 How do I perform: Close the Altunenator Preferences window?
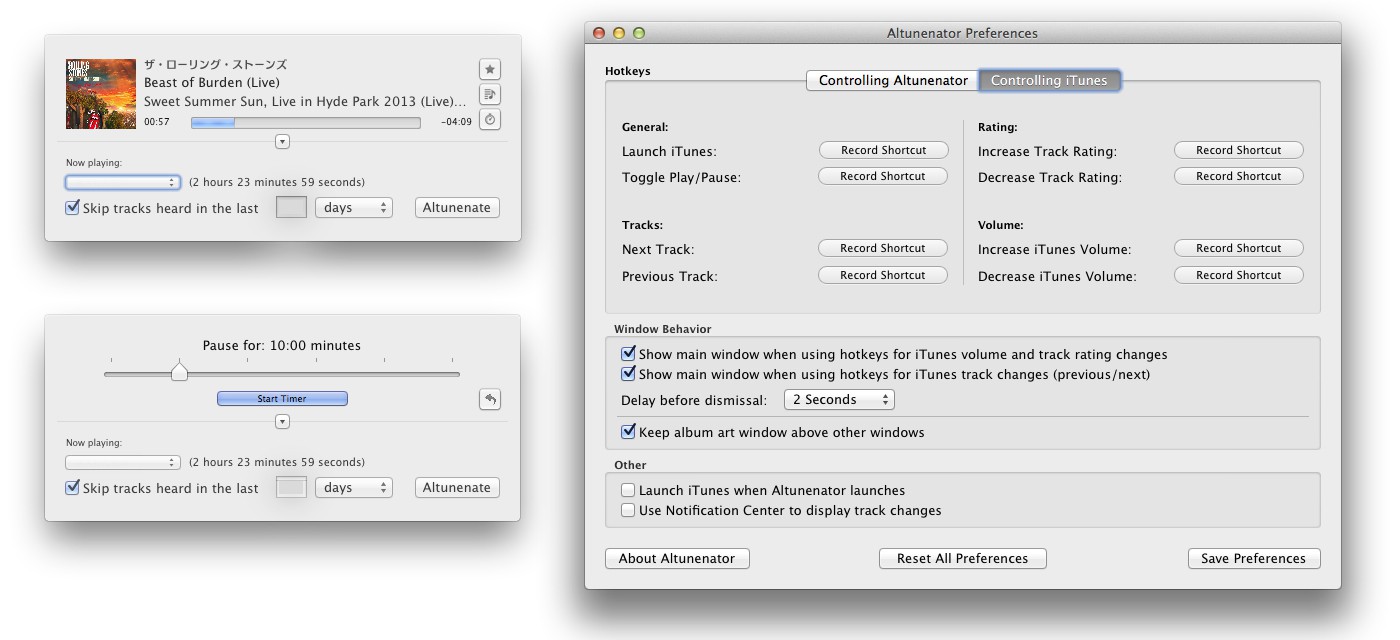(600, 33)
